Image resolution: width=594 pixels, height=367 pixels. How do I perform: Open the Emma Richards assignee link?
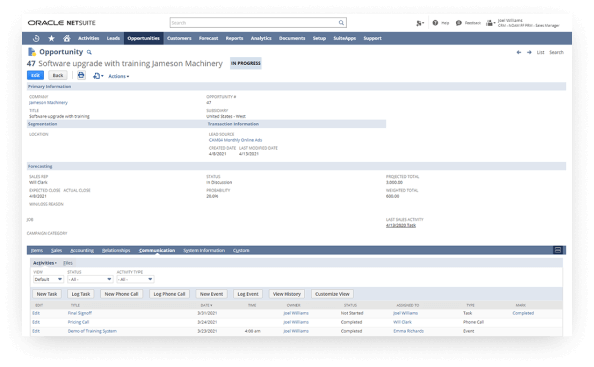click(x=408, y=331)
